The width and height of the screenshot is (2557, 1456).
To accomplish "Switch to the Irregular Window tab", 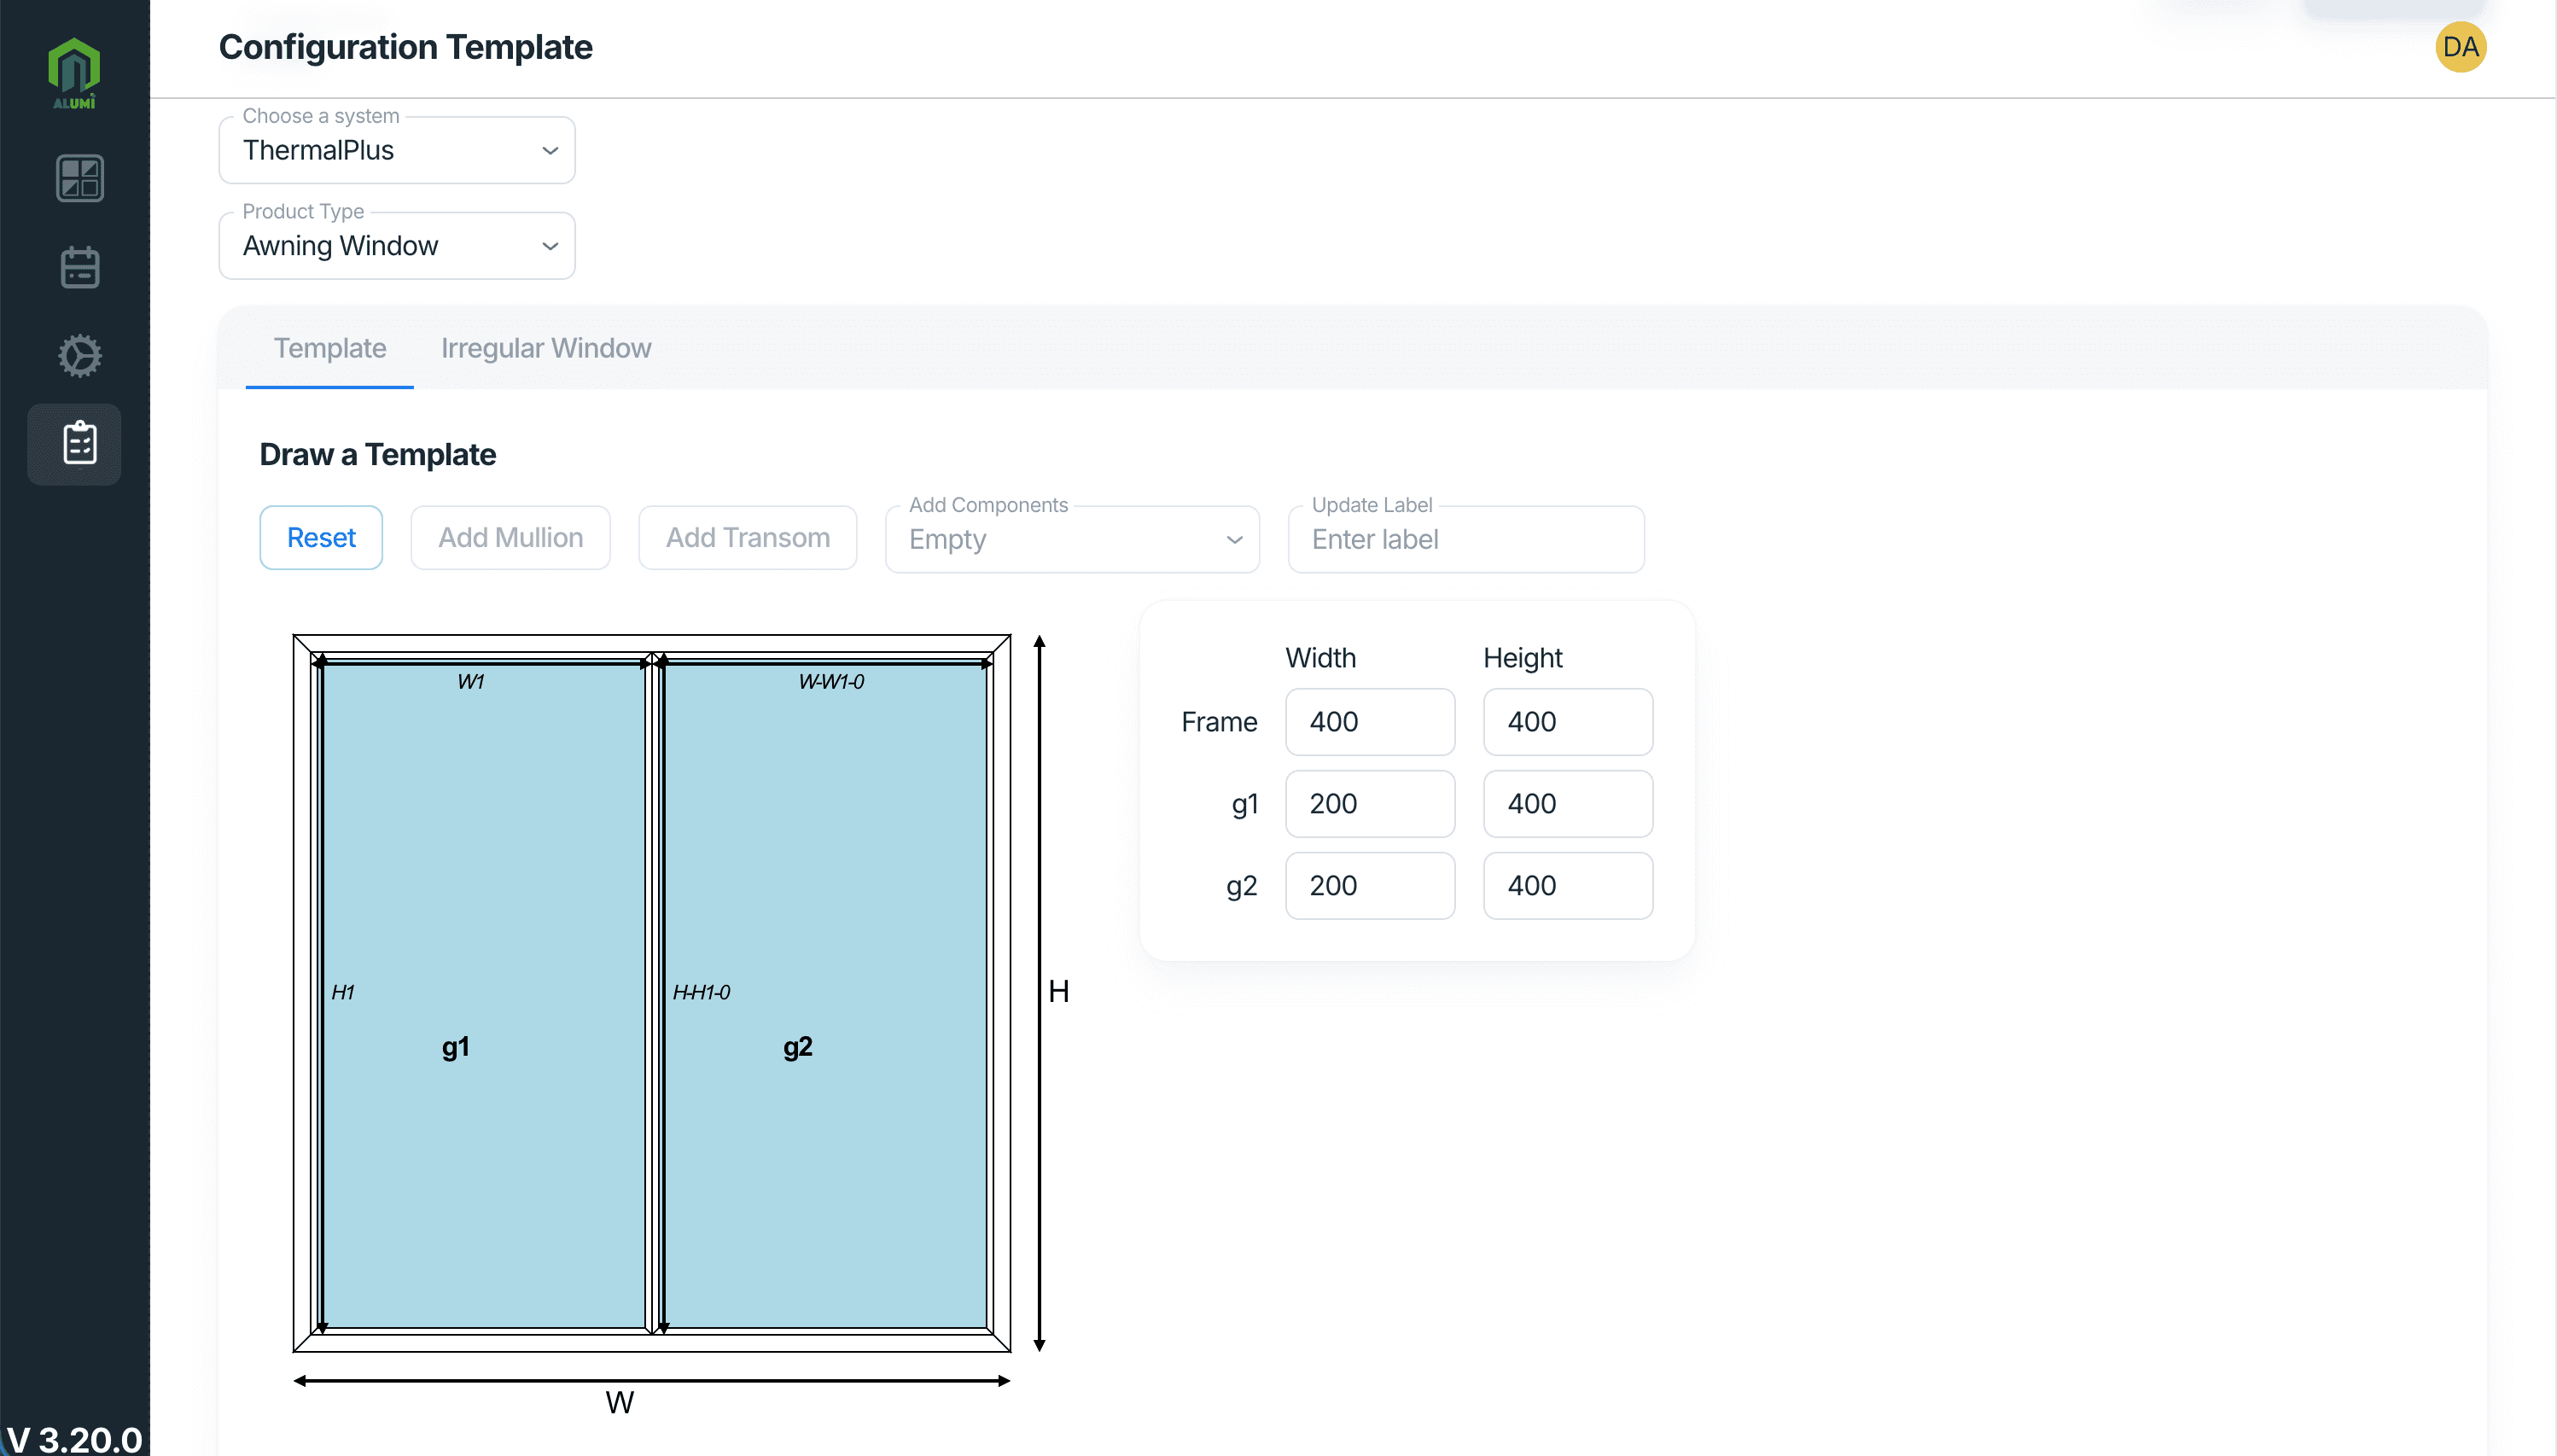I will click(546, 348).
